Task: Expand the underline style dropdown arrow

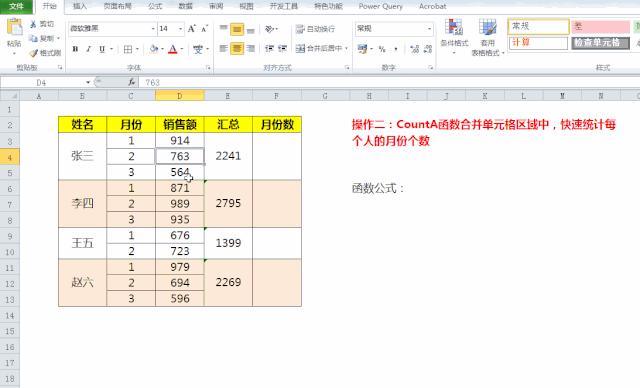Action: tap(111, 49)
